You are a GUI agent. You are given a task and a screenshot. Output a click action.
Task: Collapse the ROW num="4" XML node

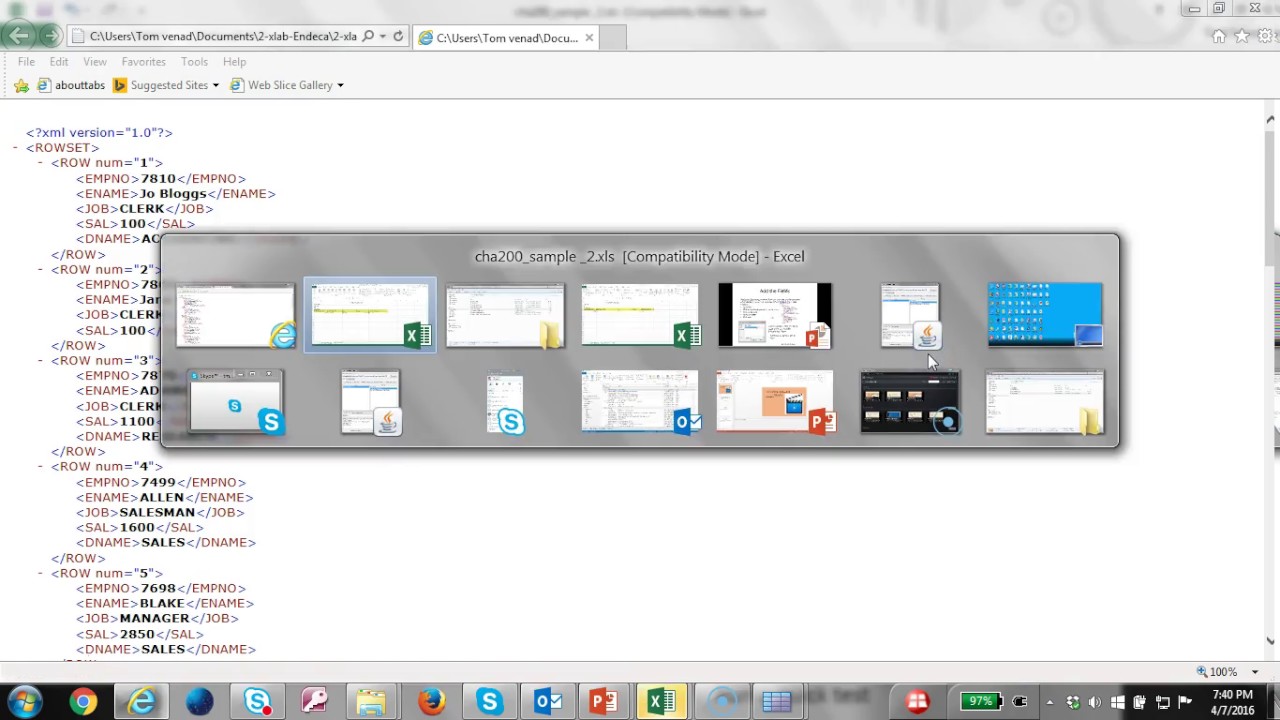point(41,467)
